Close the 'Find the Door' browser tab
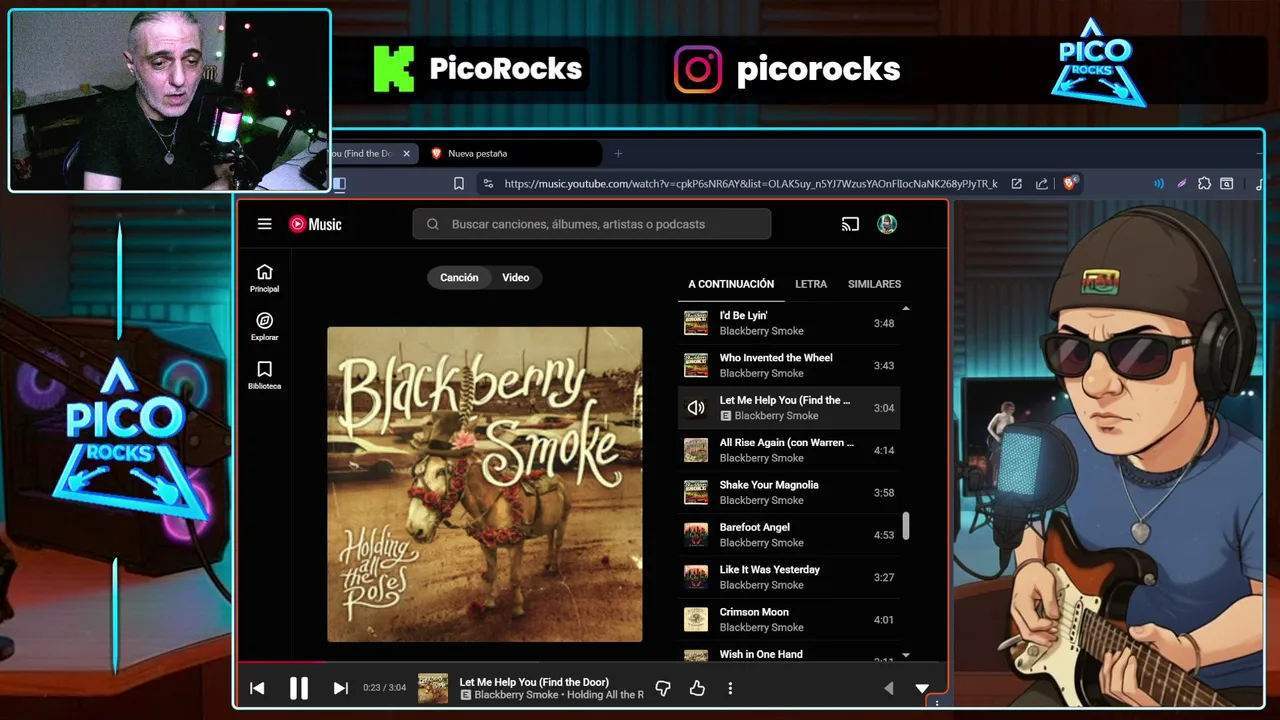Screen dimensions: 1280x720 [x=406, y=154]
